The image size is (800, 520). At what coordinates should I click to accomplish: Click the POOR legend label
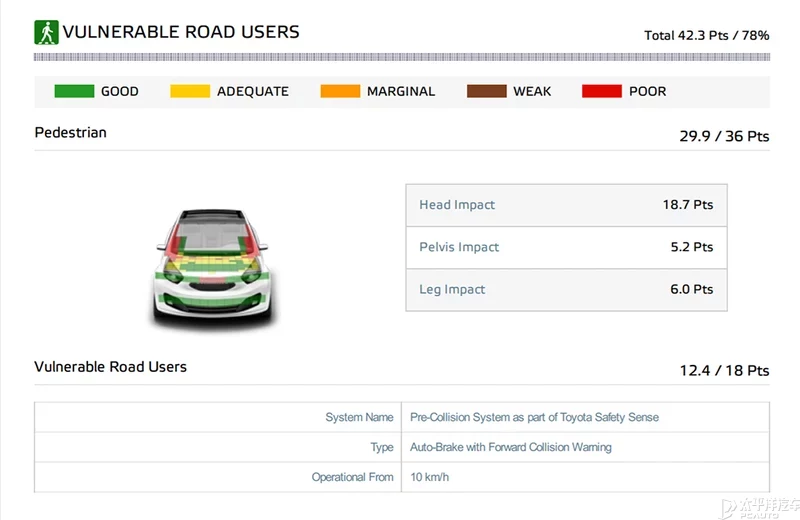[647, 91]
